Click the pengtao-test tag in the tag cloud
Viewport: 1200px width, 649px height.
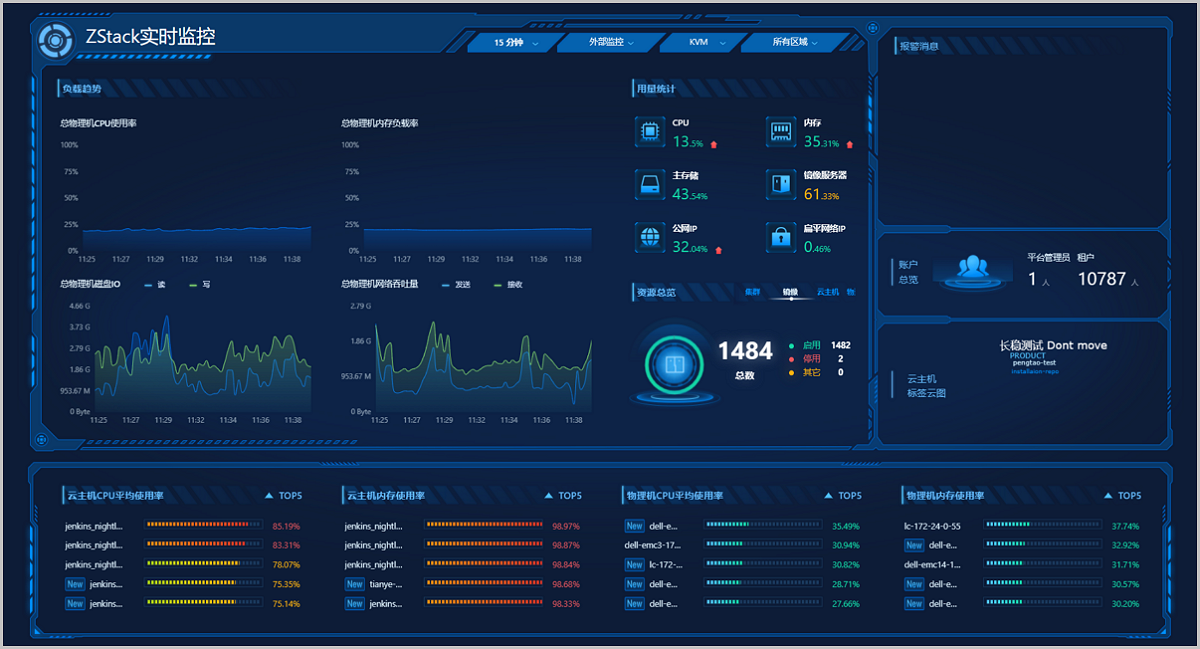click(1034, 363)
